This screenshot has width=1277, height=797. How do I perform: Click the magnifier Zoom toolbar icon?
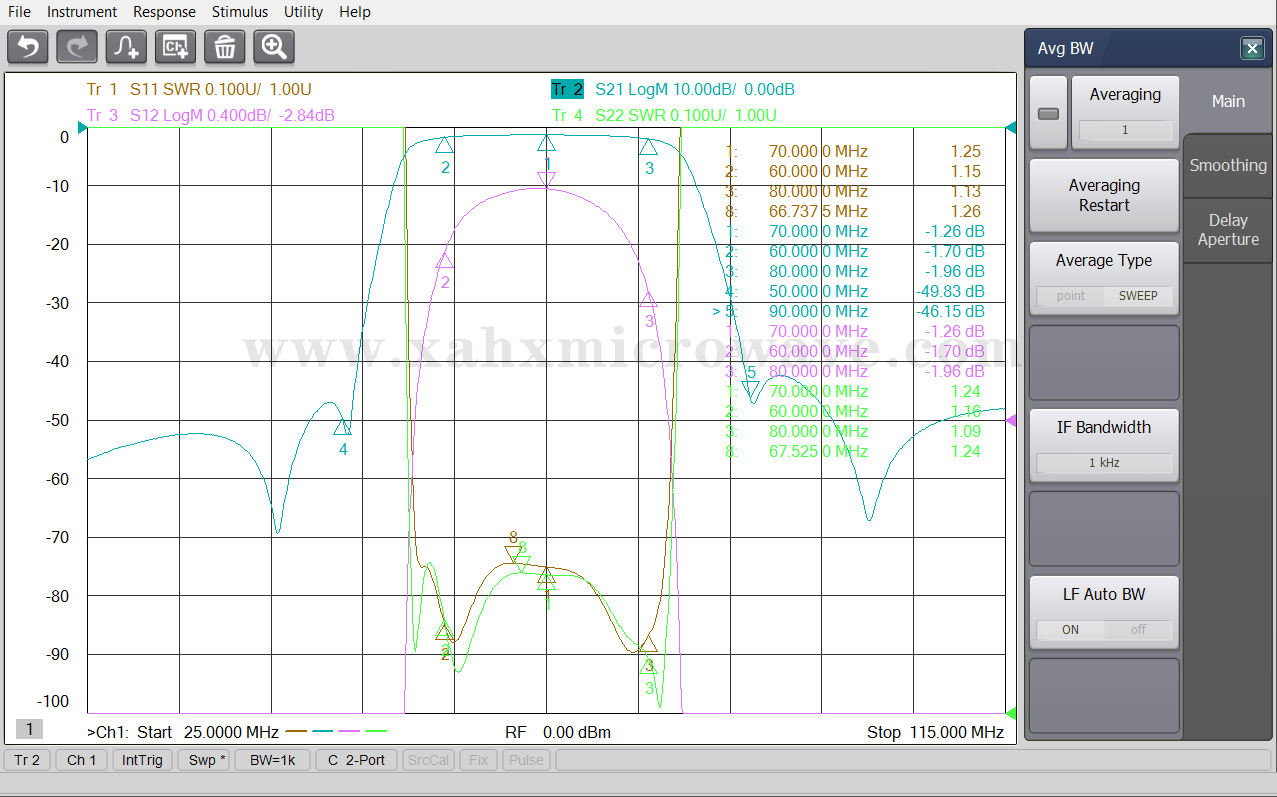click(x=274, y=47)
